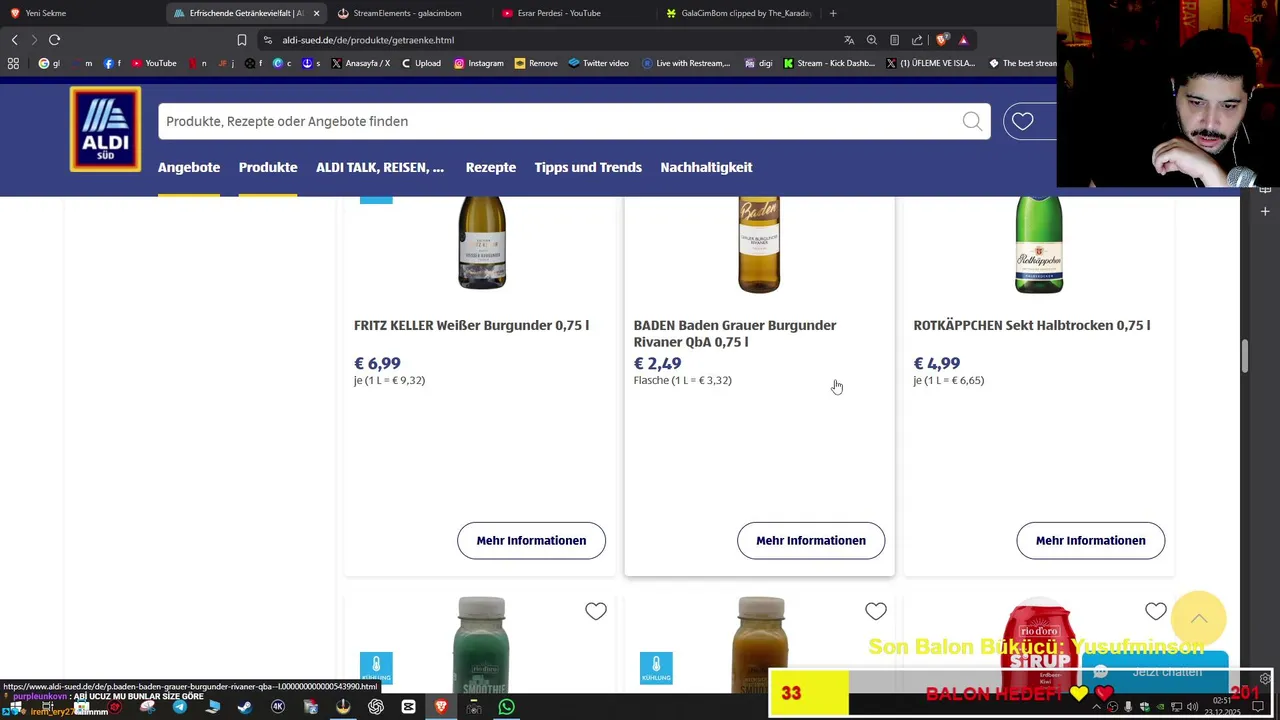Click the Baden wine bottle image
This screenshot has height=720, width=1280.
759,245
